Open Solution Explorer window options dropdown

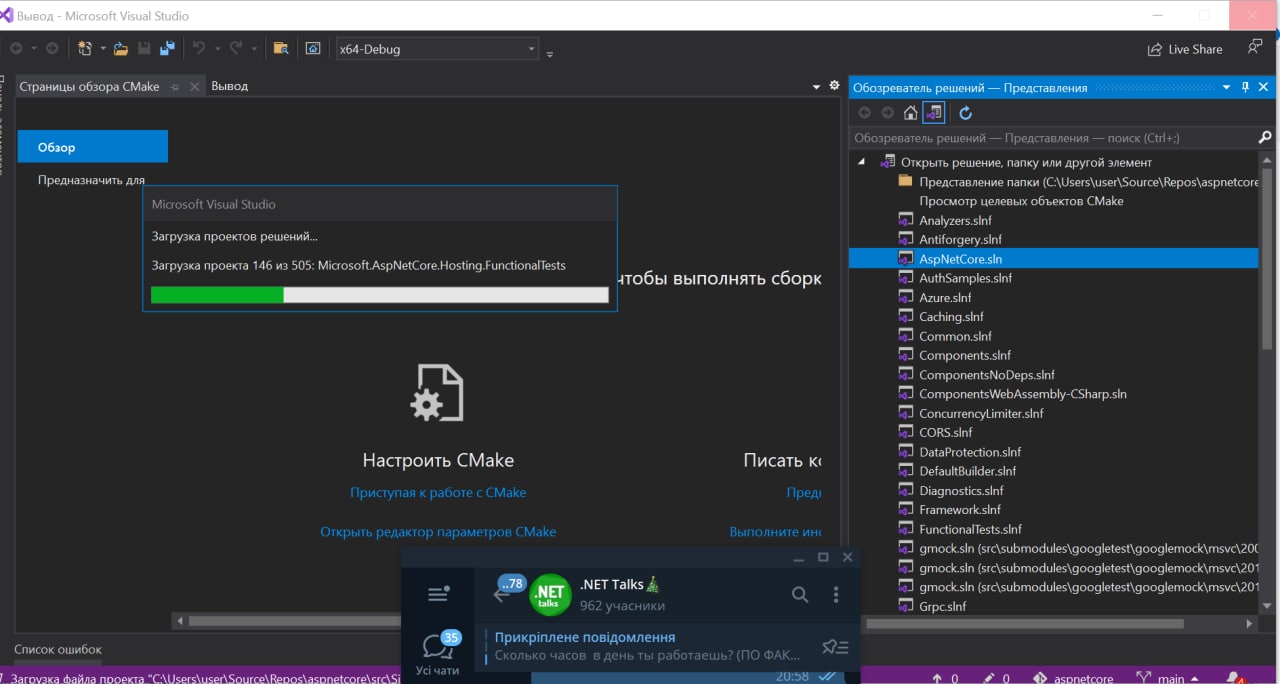1228,88
